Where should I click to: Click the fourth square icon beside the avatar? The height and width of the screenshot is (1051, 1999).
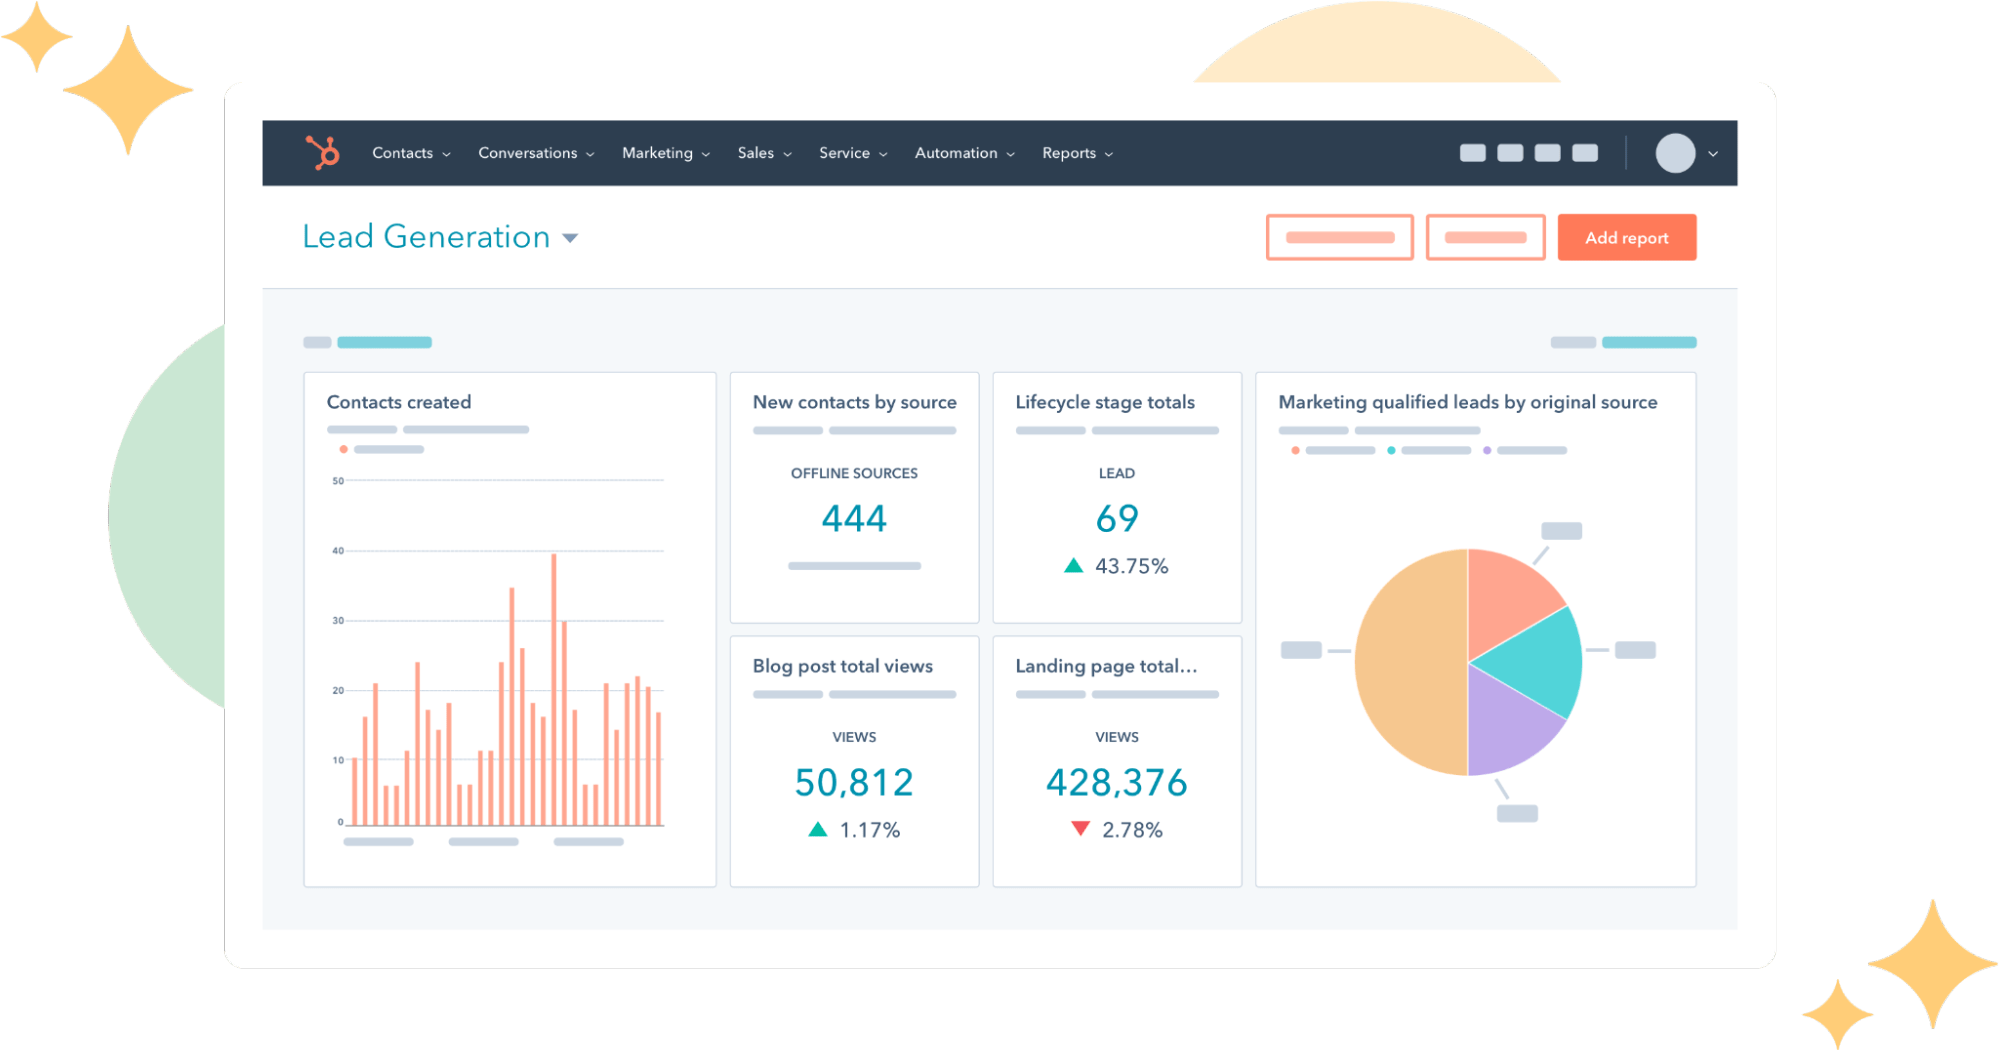[x=1583, y=152]
